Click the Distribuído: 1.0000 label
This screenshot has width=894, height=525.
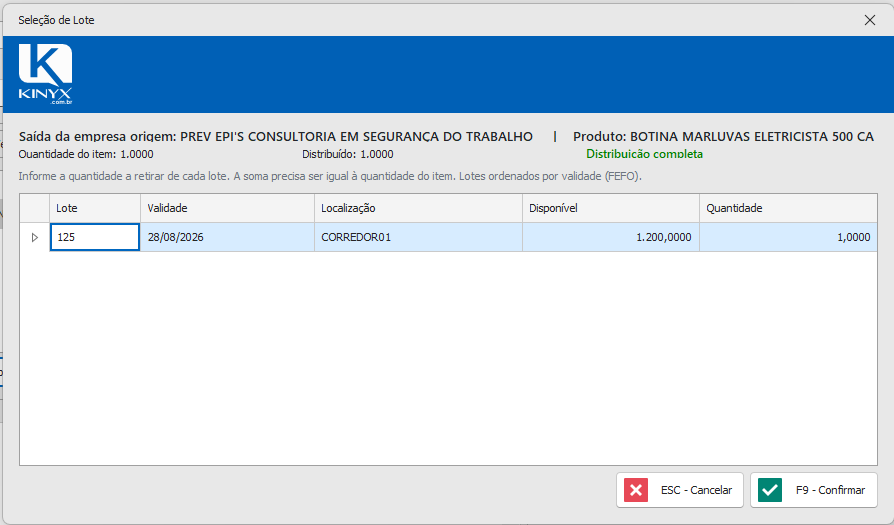348,154
